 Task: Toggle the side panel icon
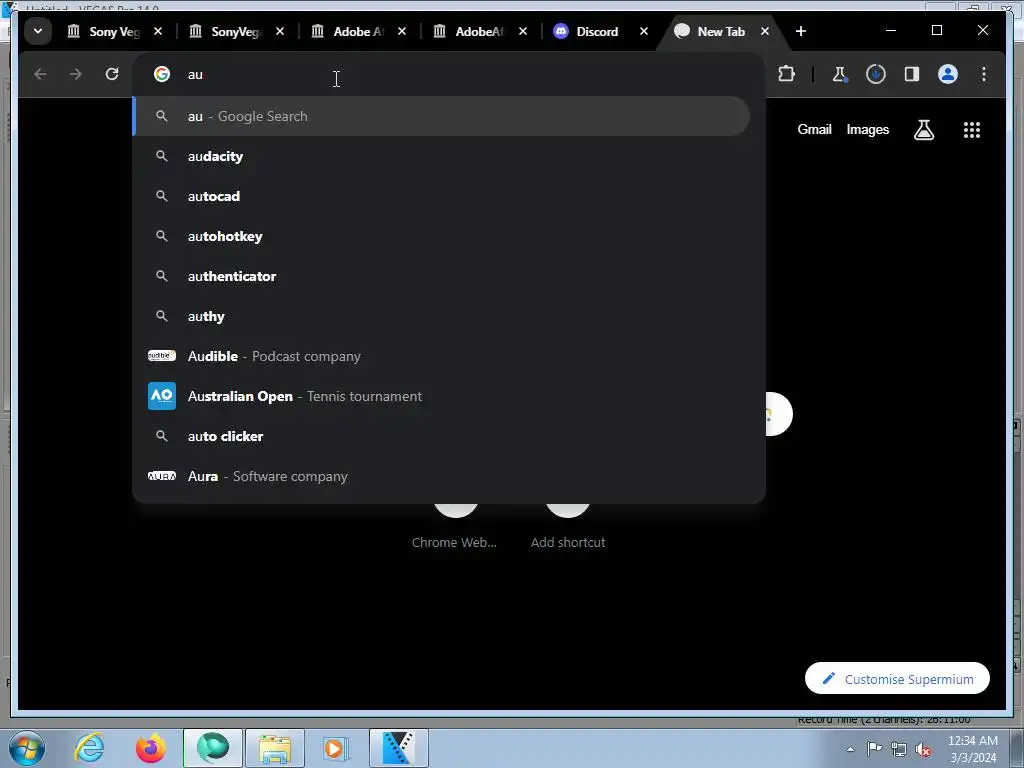tap(912, 74)
